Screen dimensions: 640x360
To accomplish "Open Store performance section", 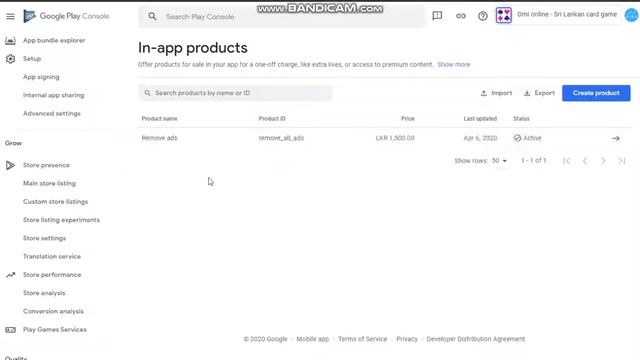I will (x=52, y=275).
